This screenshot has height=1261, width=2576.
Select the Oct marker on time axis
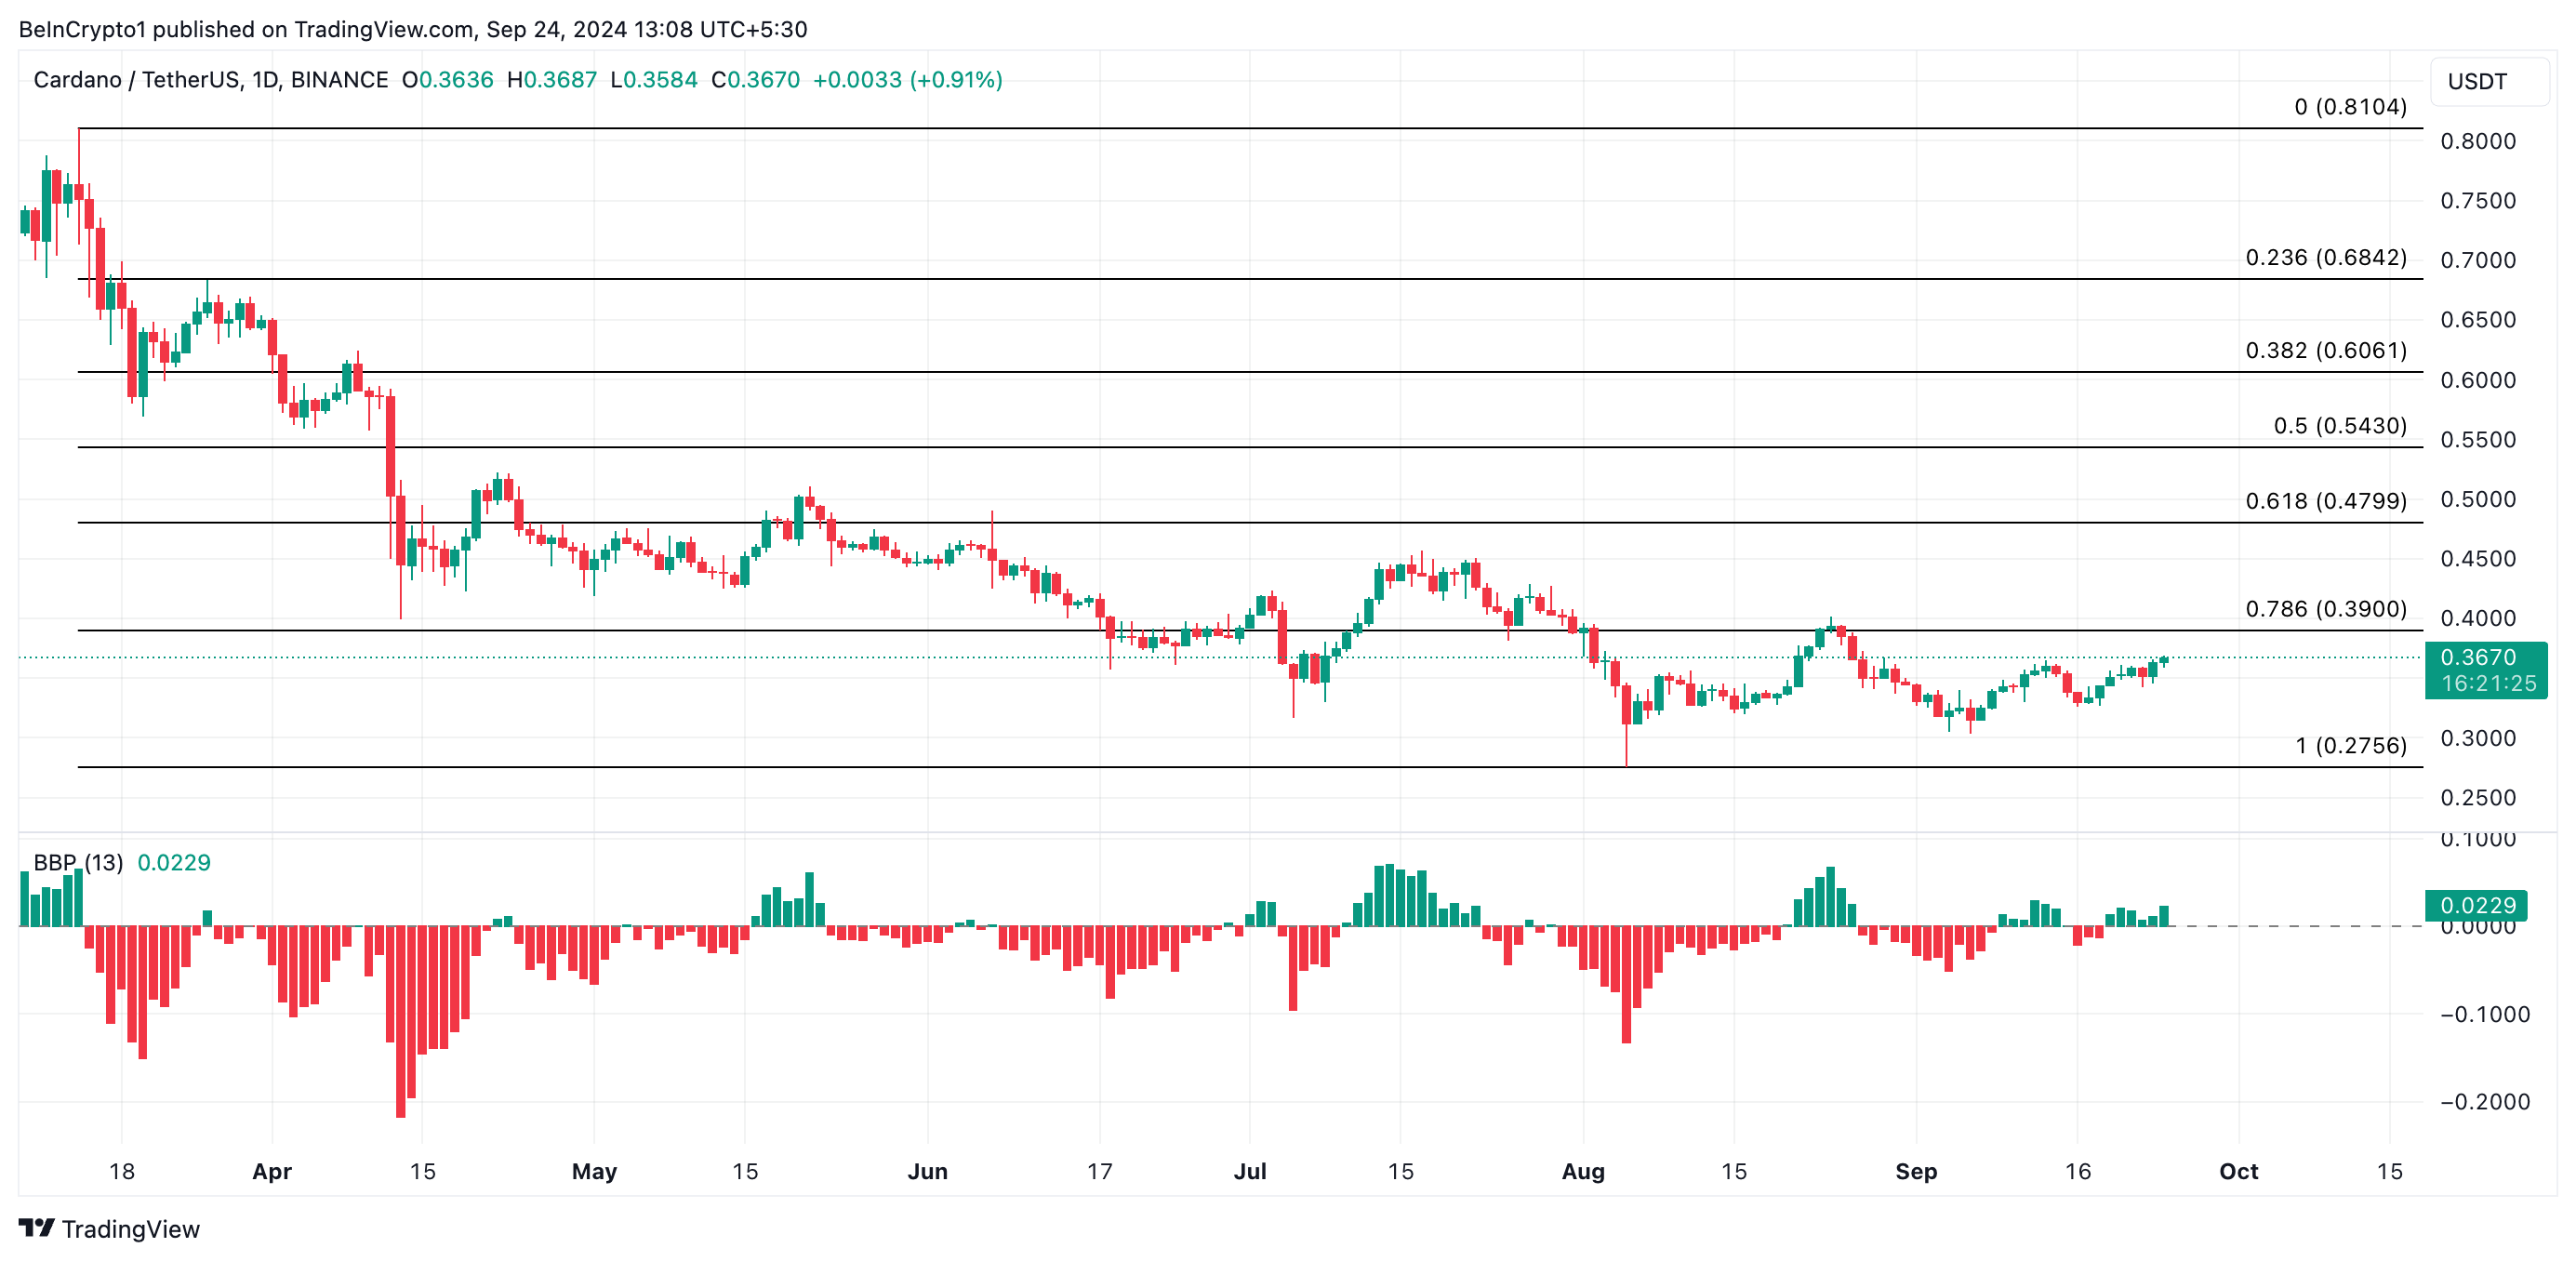pyautogui.click(x=2238, y=1171)
